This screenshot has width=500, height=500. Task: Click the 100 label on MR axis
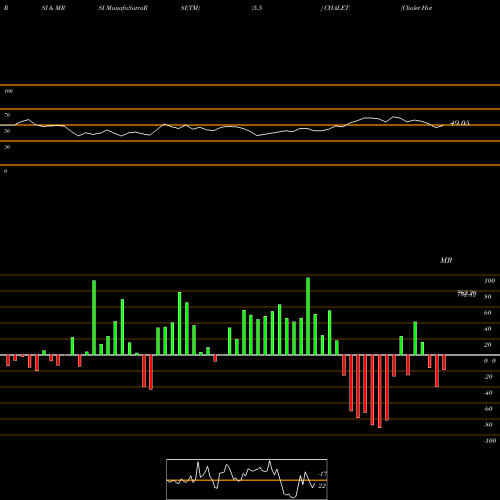pyautogui.click(x=489, y=281)
